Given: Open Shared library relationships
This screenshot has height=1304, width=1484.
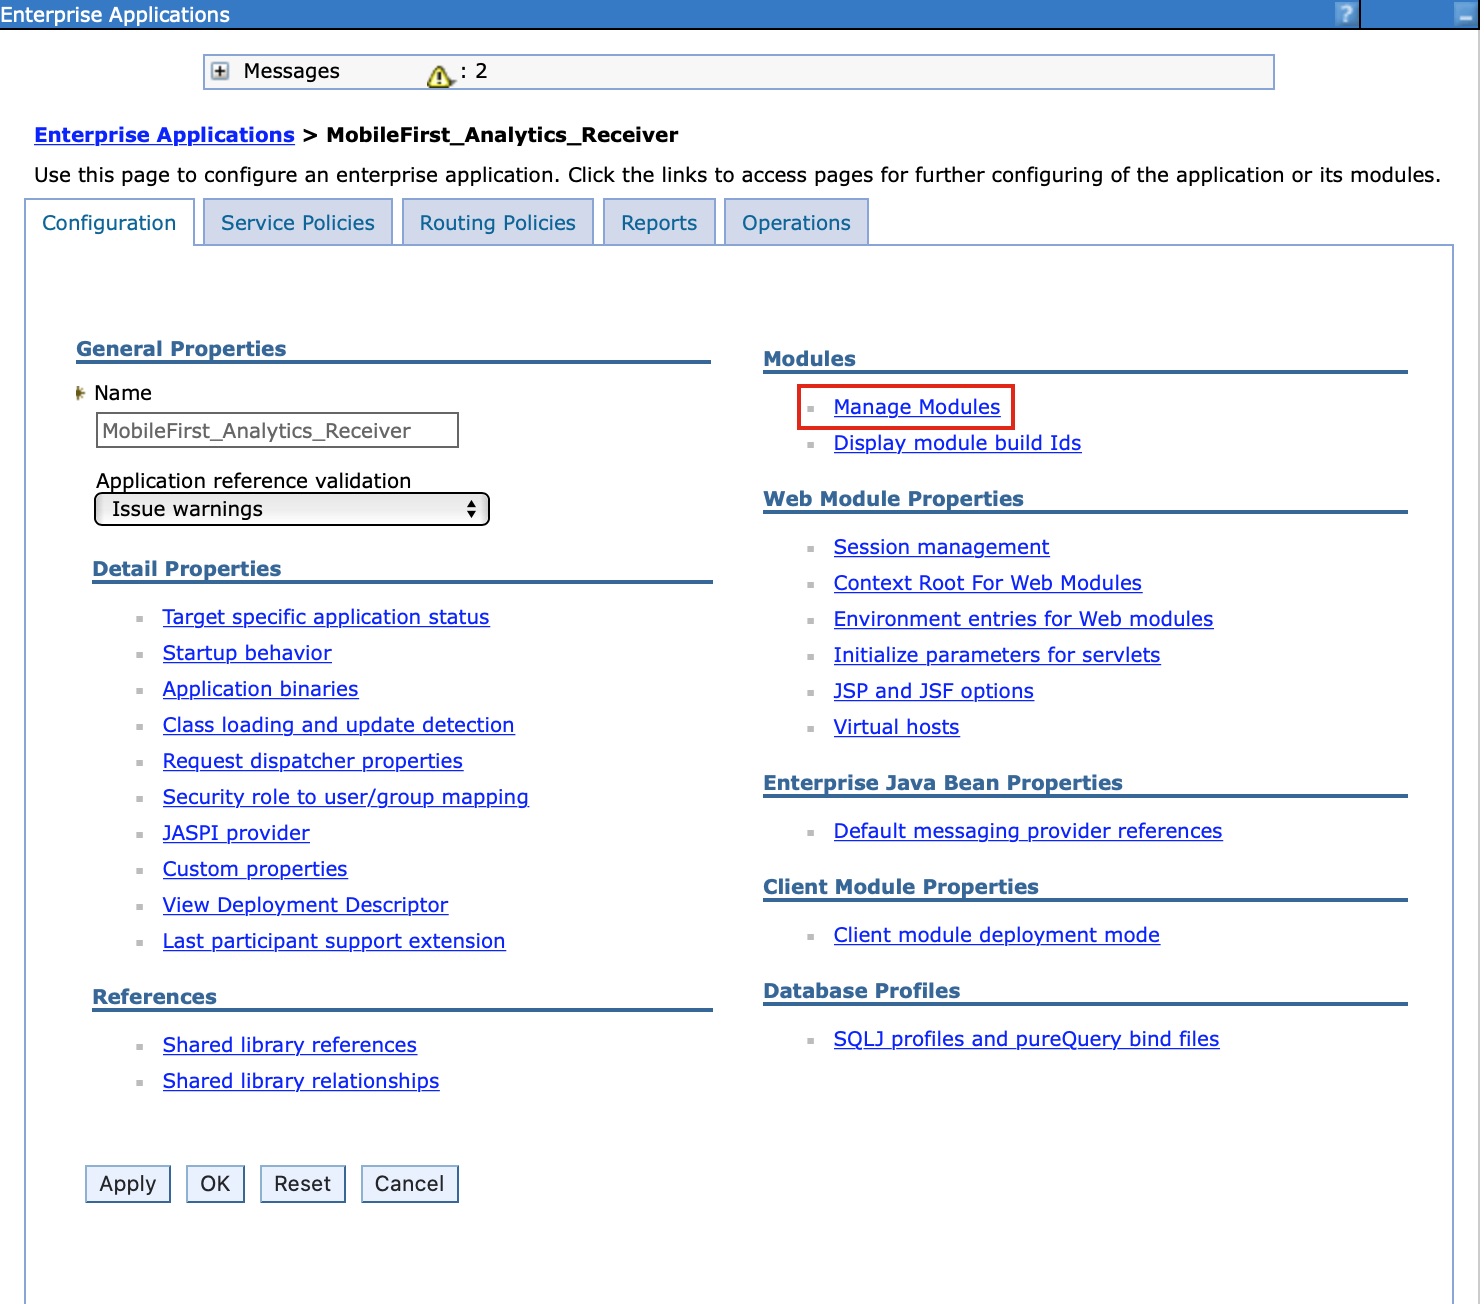Looking at the screenshot, I should tap(301, 1081).
